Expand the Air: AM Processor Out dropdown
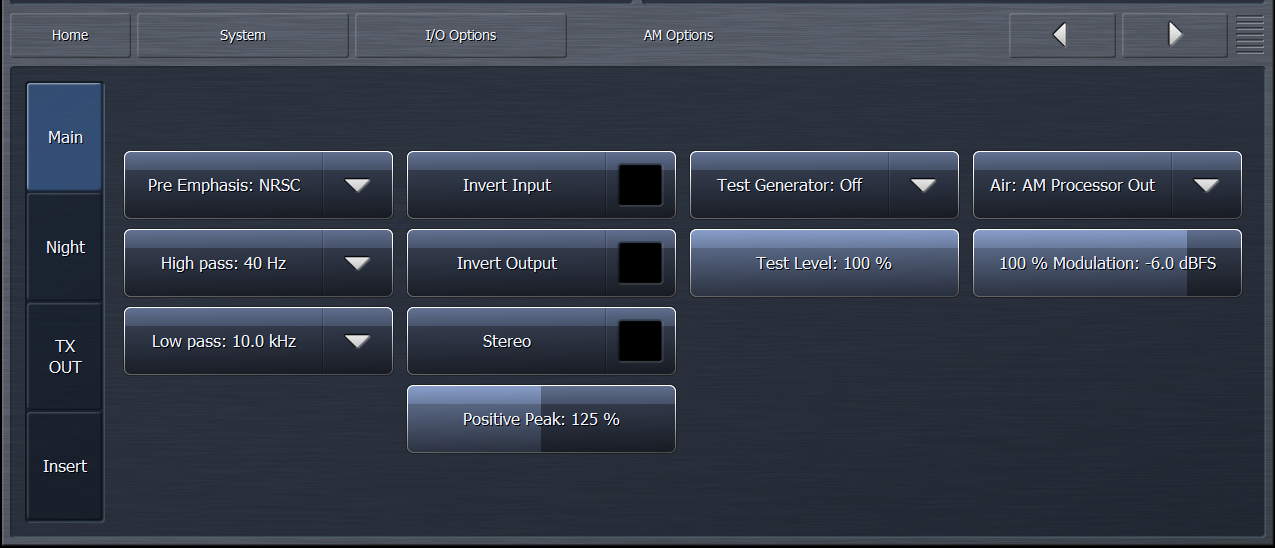 1107,185
